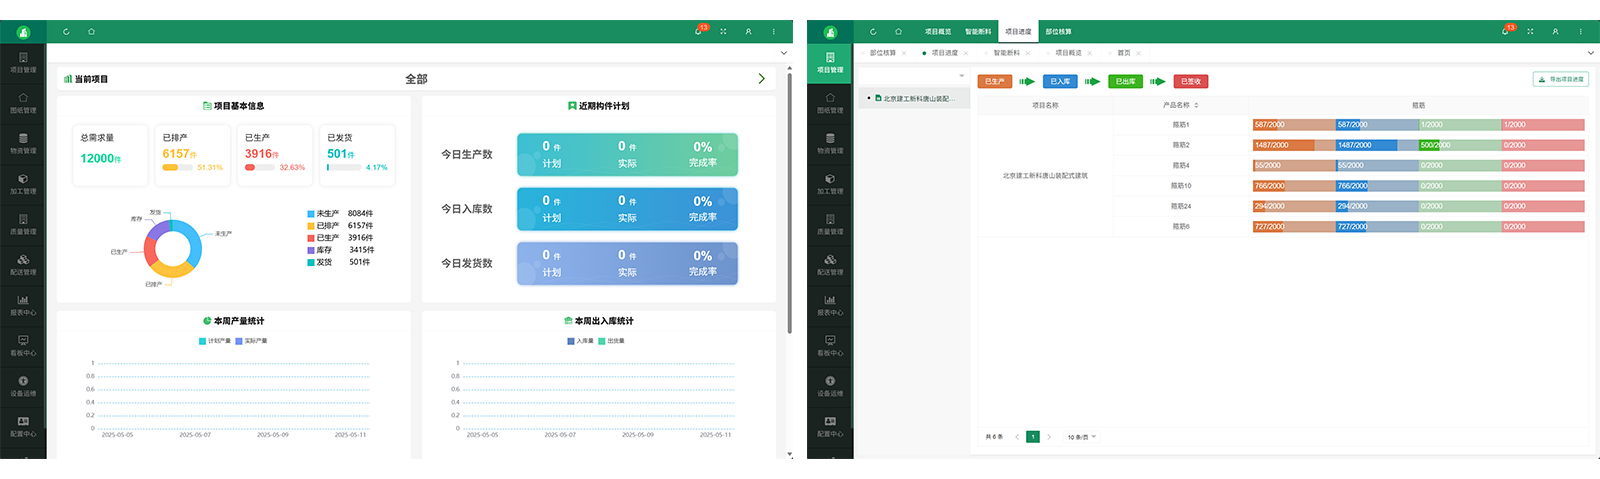Viewport: 1600px width, 479px height.
Task: Click the orange 已生产 status button
Action: click(x=994, y=81)
